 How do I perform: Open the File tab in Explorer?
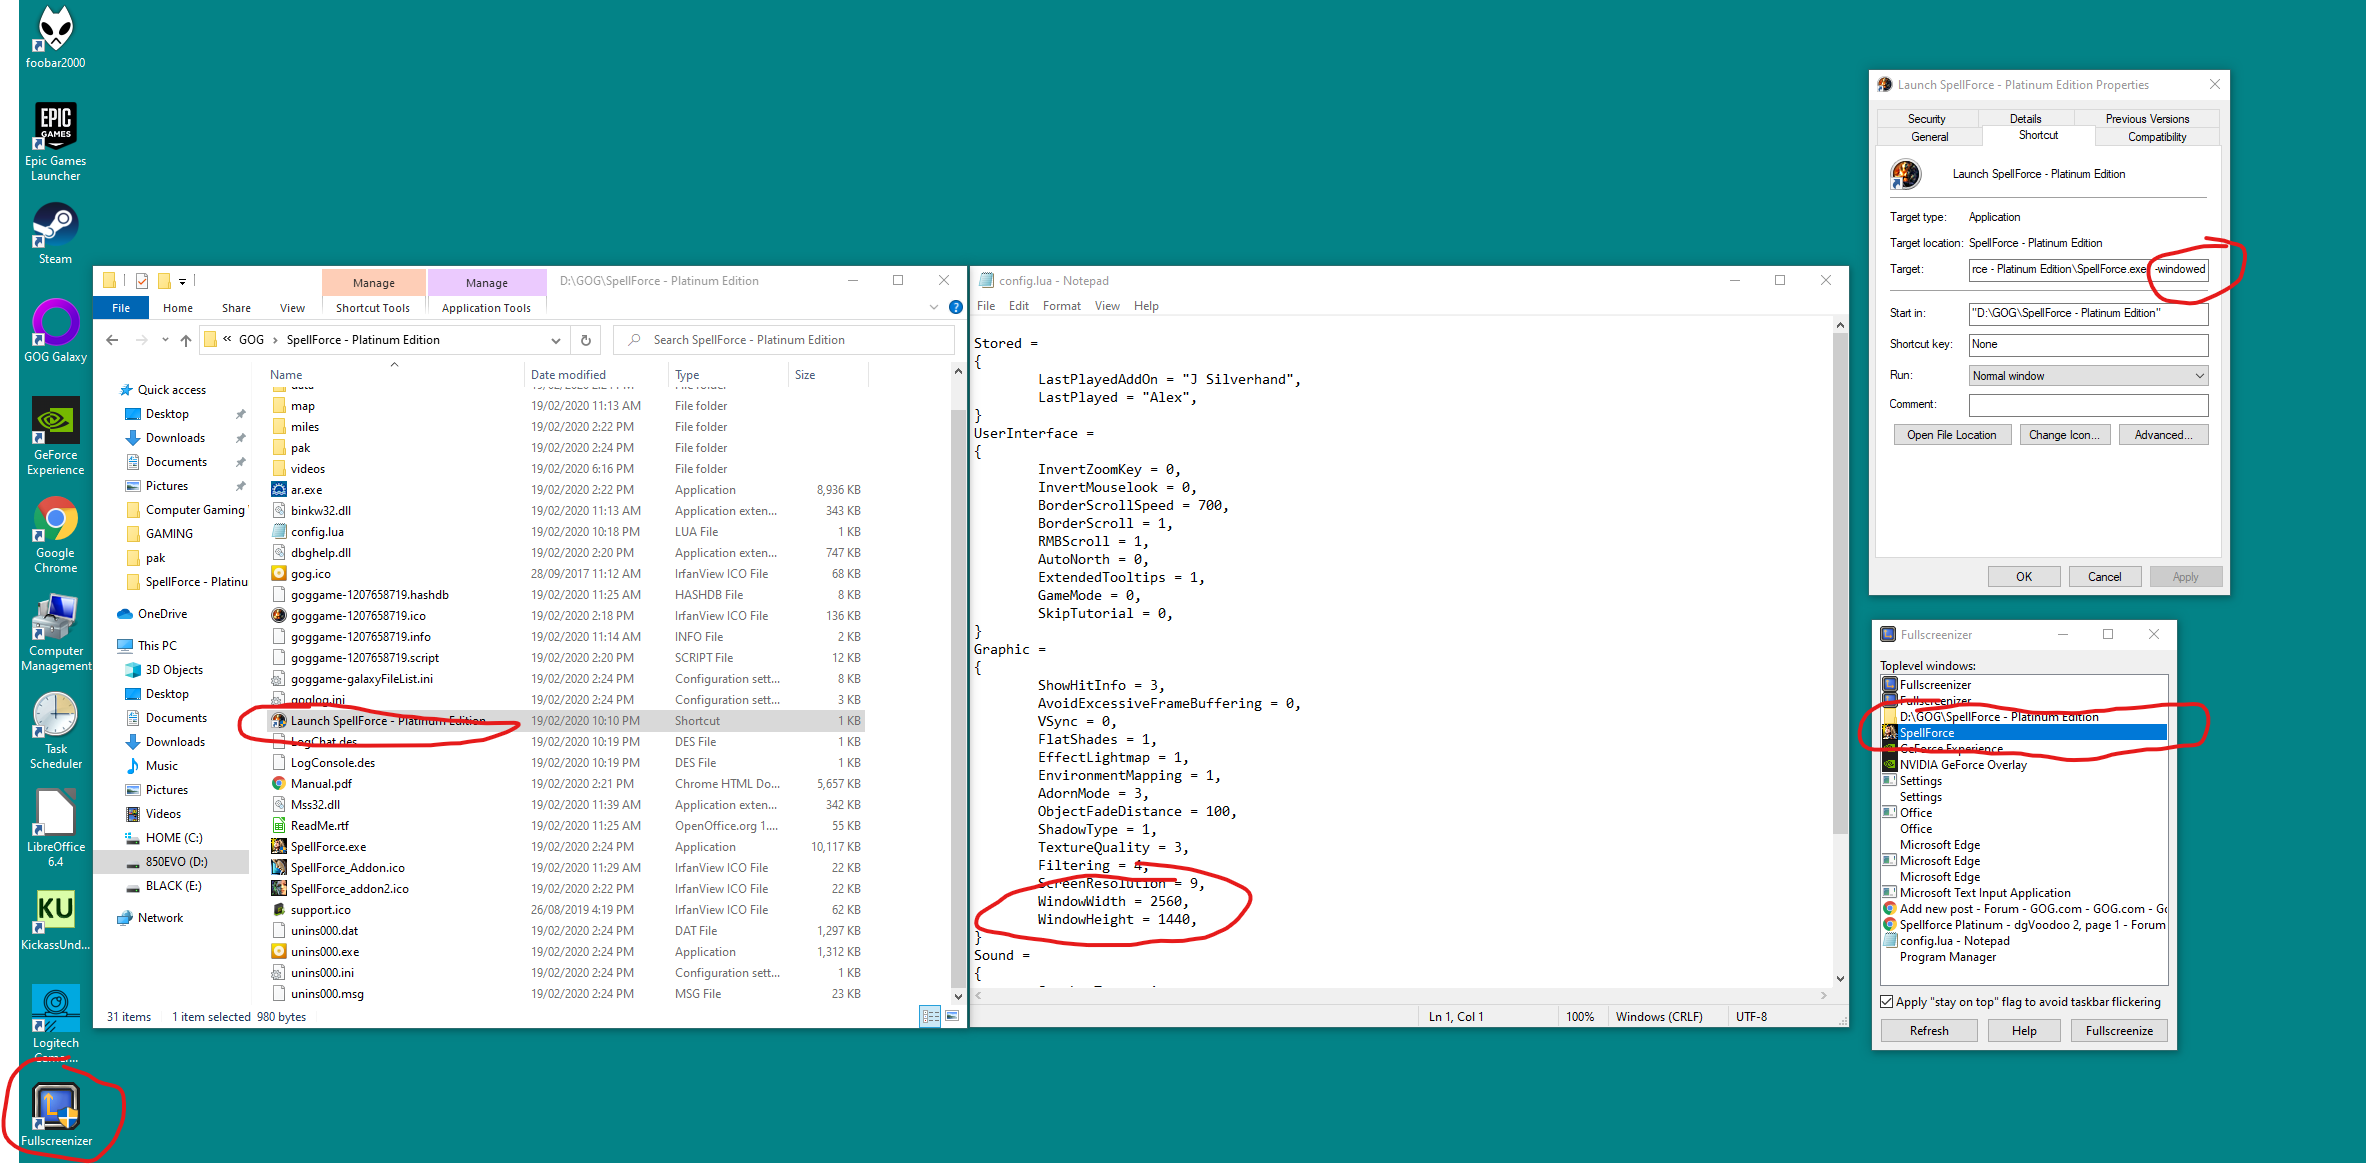[121, 308]
